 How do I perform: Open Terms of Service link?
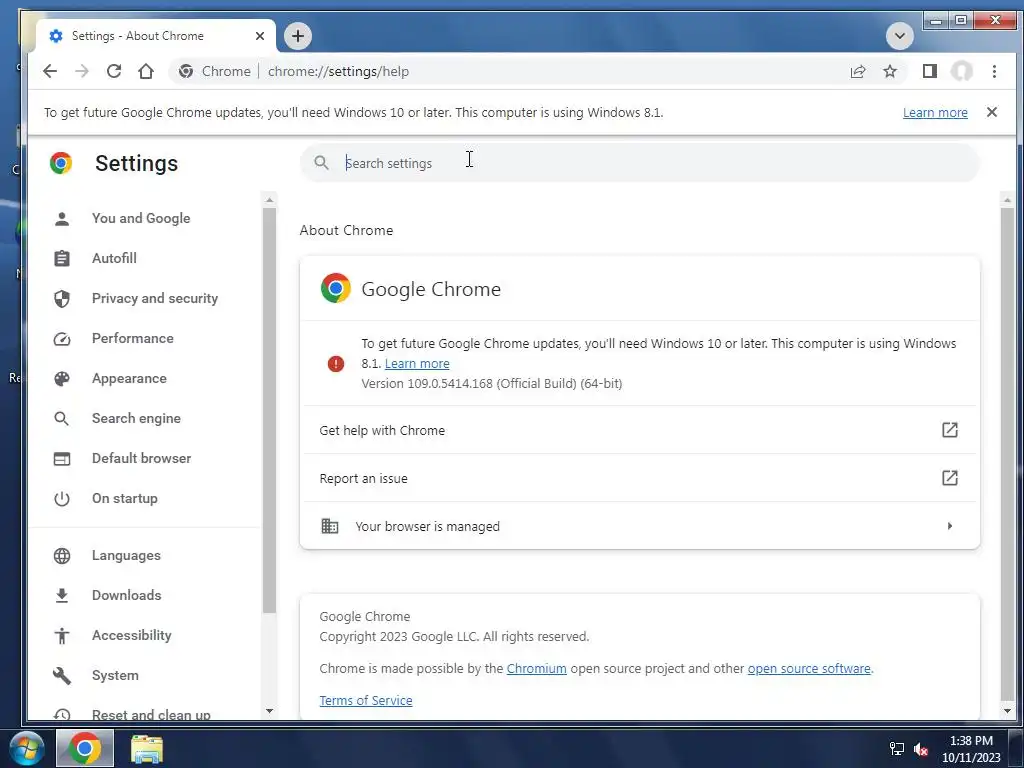coord(366,700)
